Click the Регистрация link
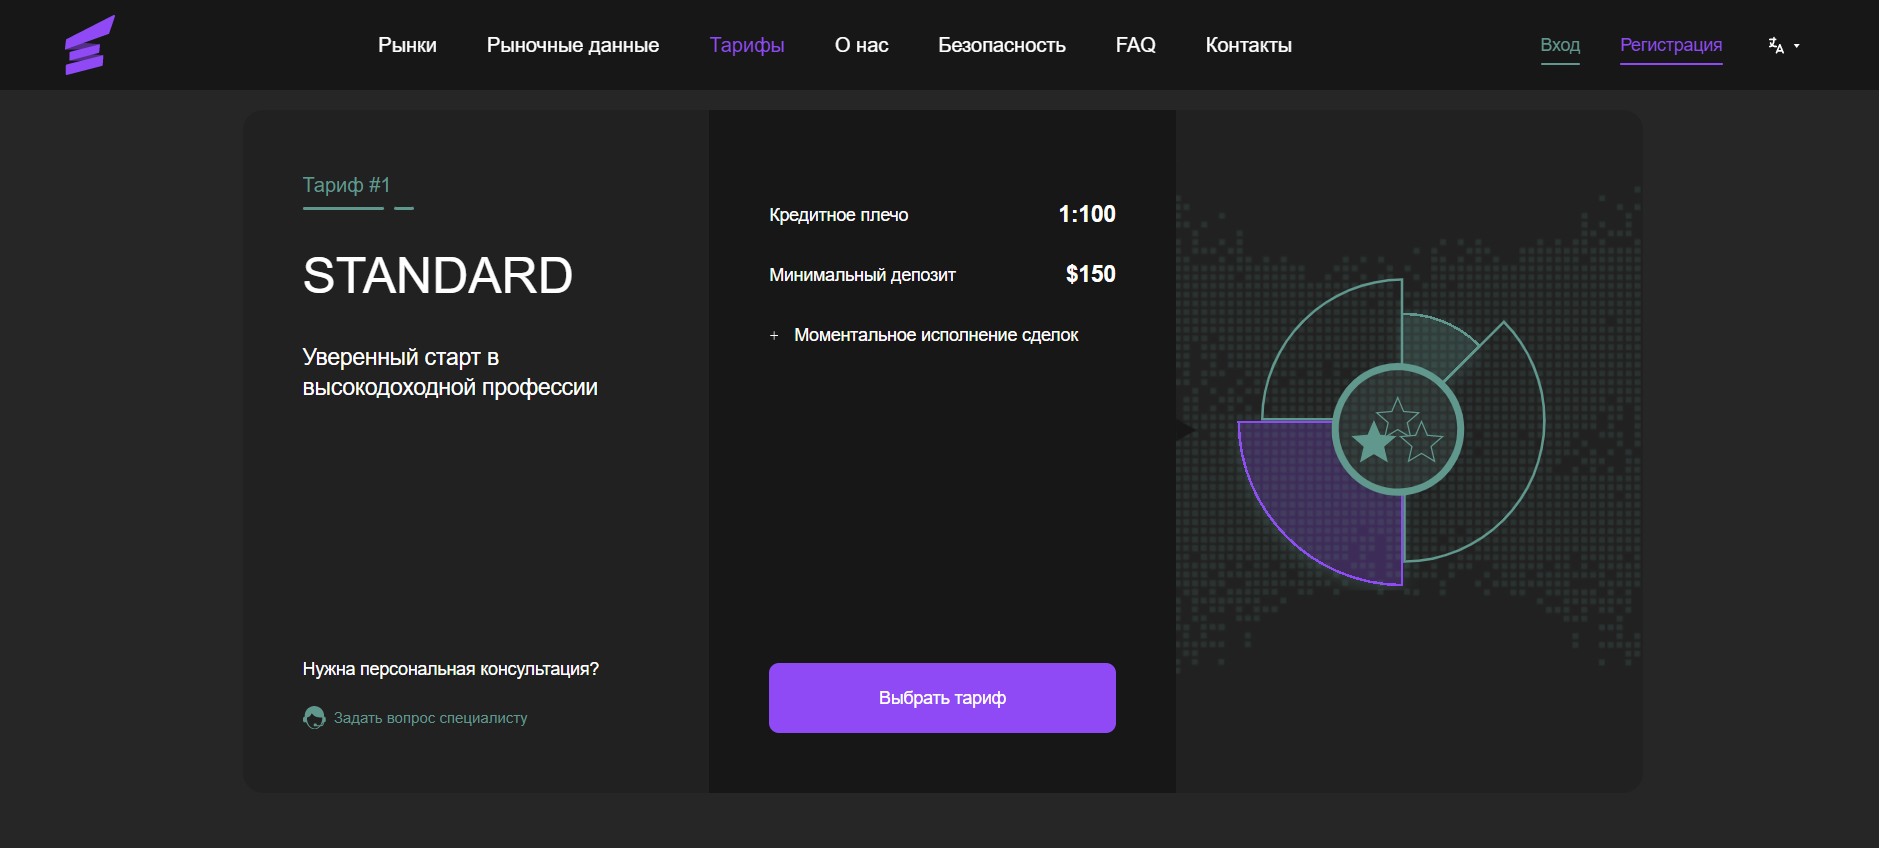Image resolution: width=1879 pixels, height=848 pixels. pyautogui.click(x=1671, y=46)
